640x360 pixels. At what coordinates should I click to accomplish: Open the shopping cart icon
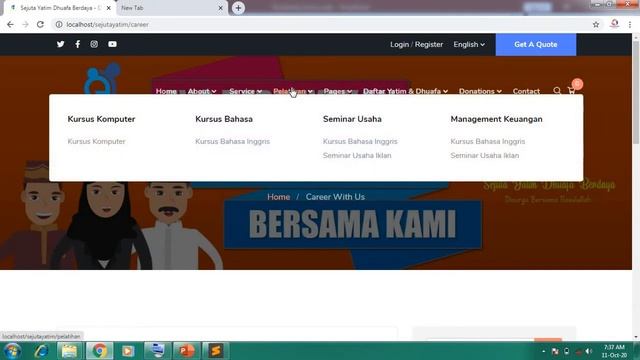pyautogui.click(x=571, y=91)
